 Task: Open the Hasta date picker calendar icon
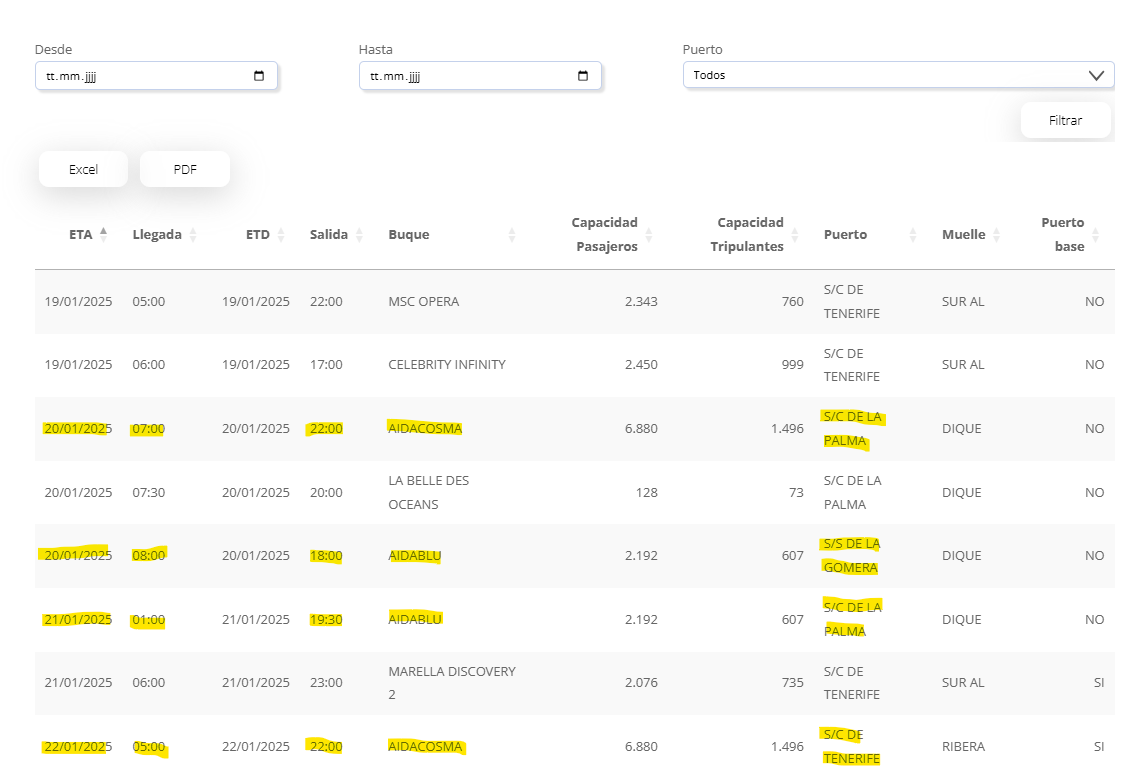[583, 76]
